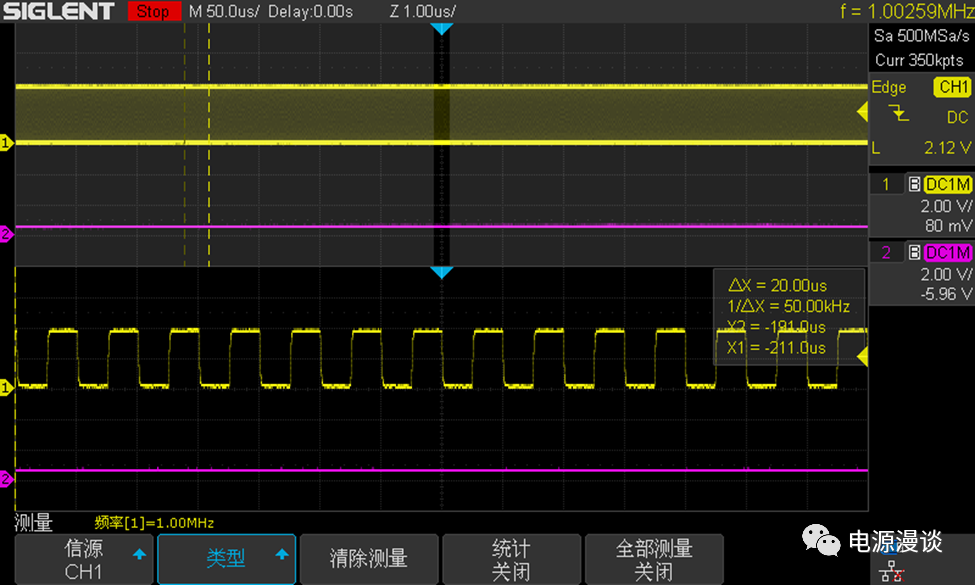Select the yellow DC1M channel 1 coupling badge

947,184
